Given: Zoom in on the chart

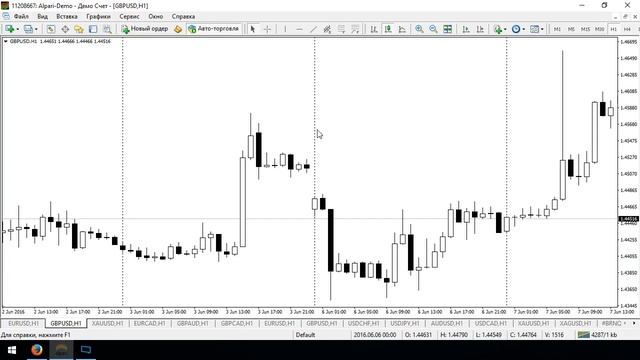Looking at the screenshot, I should (x=419, y=29).
